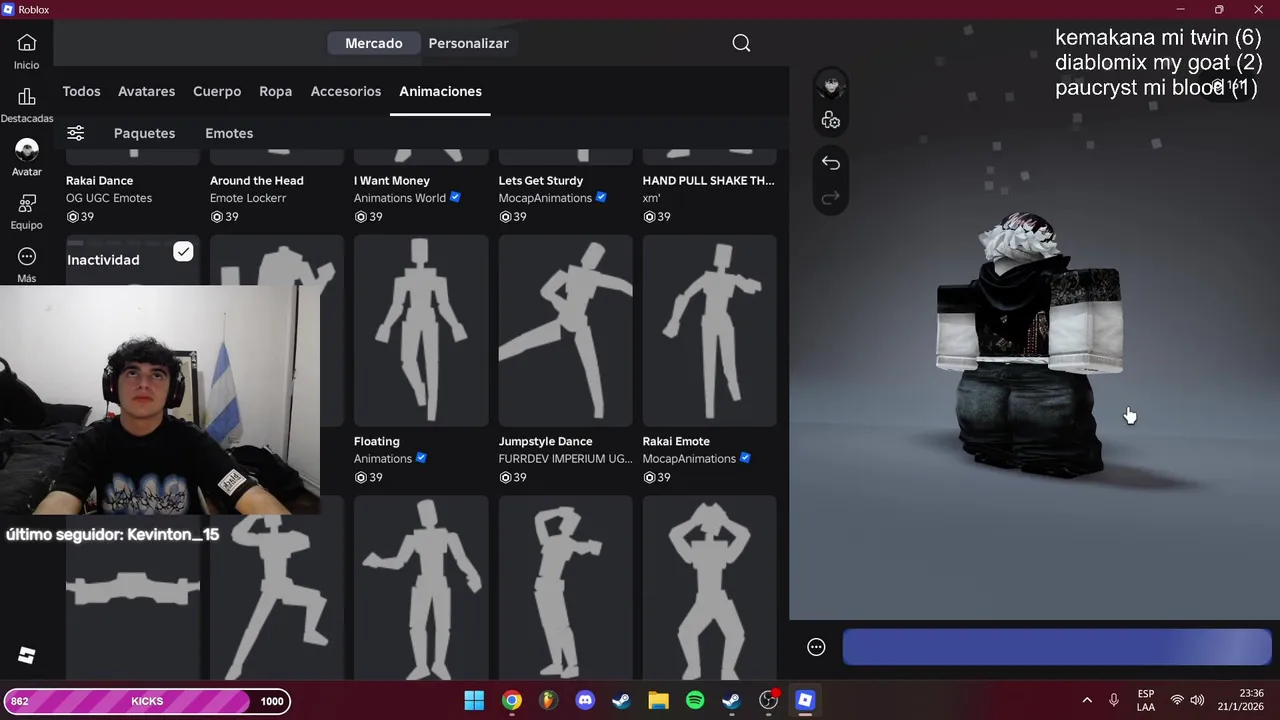1280x720 pixels.
Task: Open Lets Get Sturdy item title
Action: pos(541,181)
